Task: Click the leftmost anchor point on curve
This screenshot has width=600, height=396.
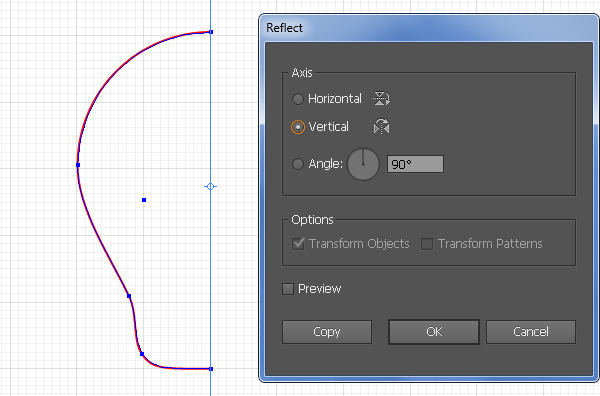Action: (78, 165)
